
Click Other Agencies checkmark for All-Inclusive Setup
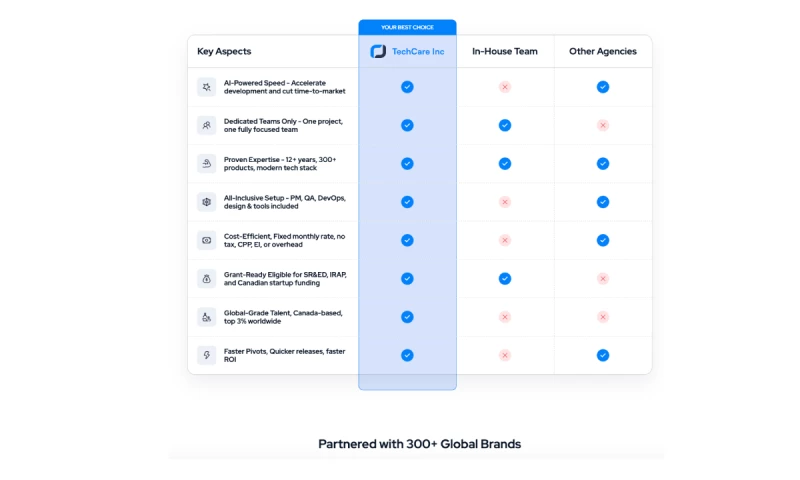[603, 202]
